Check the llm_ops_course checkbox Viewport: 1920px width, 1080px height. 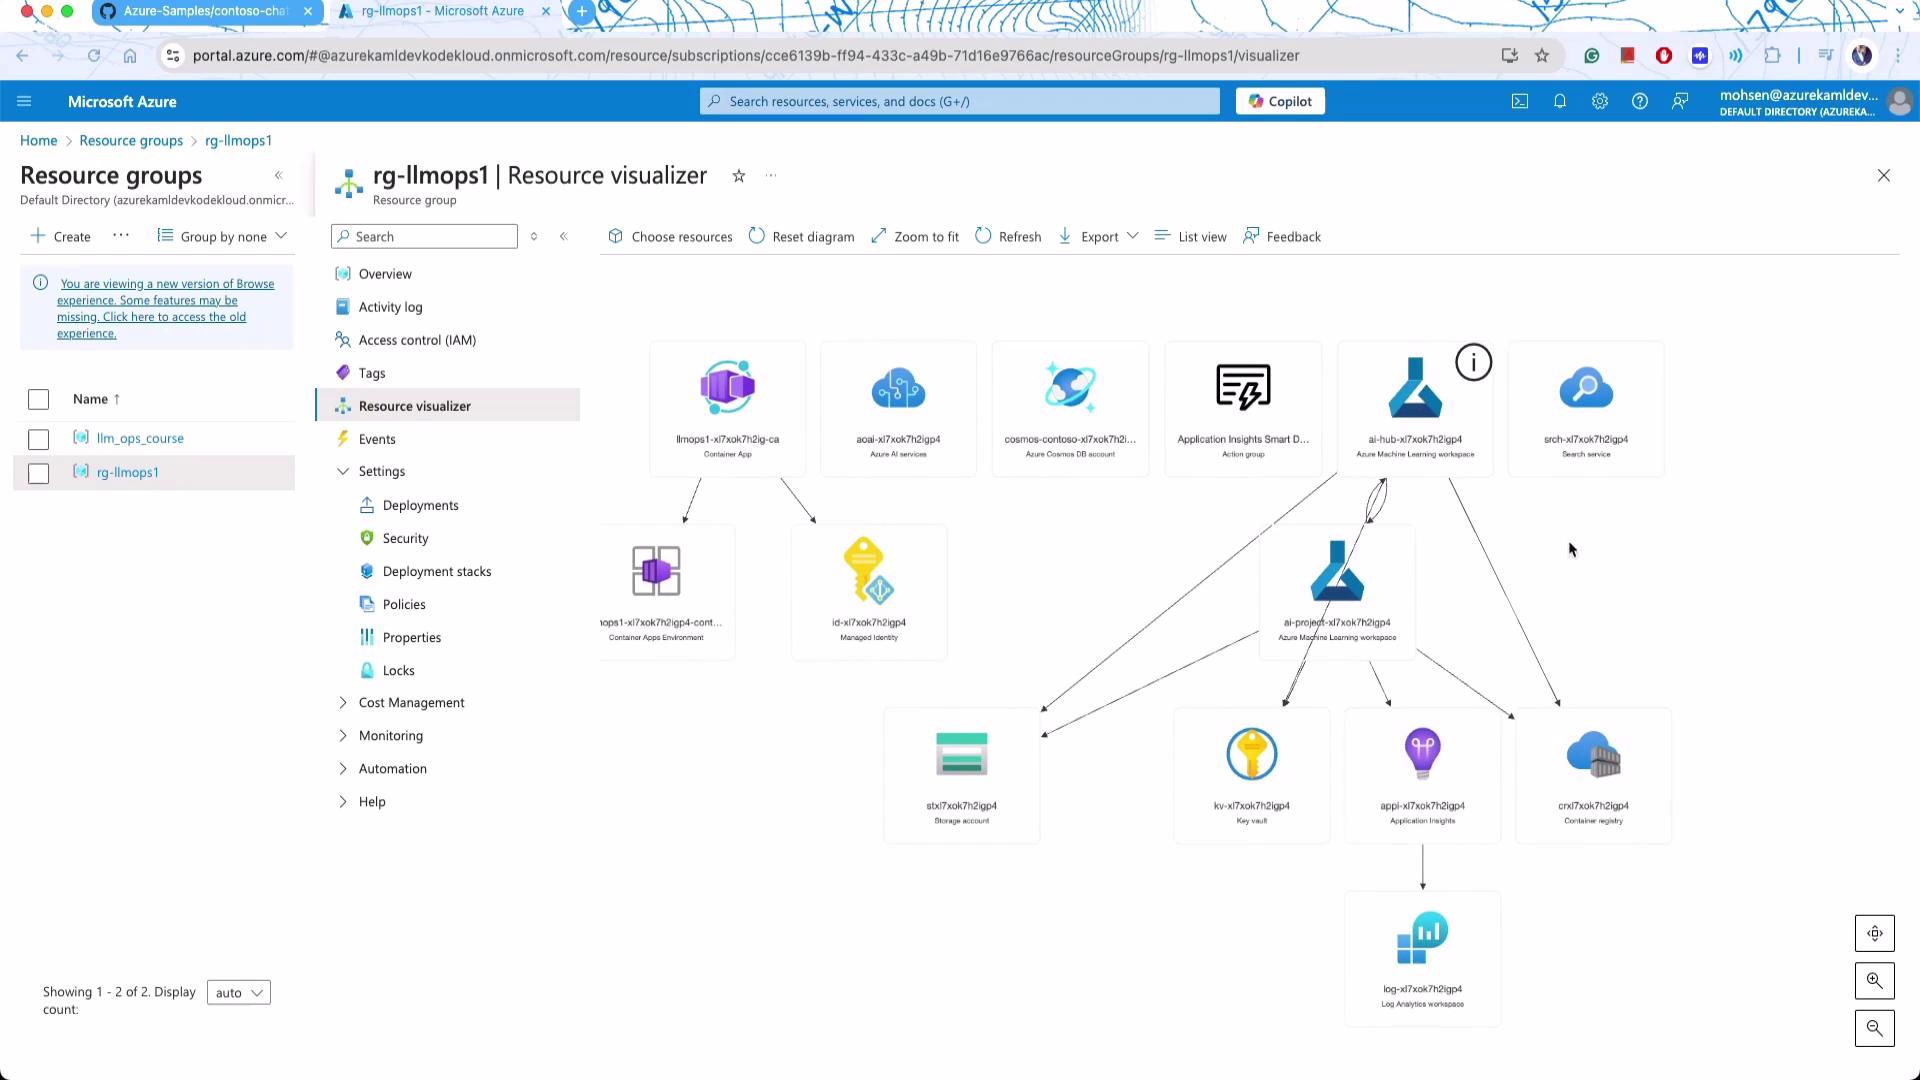click(x=39, y=439)
